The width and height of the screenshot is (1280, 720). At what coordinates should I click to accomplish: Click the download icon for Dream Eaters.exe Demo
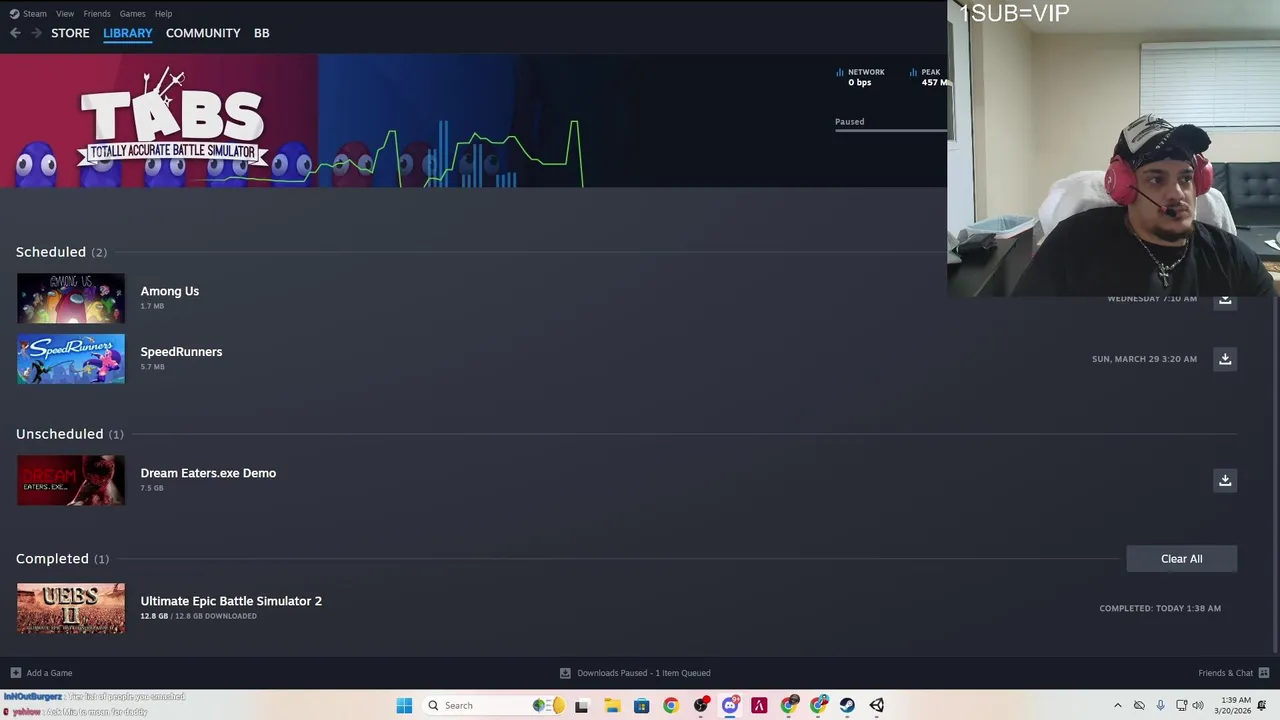1225,480
